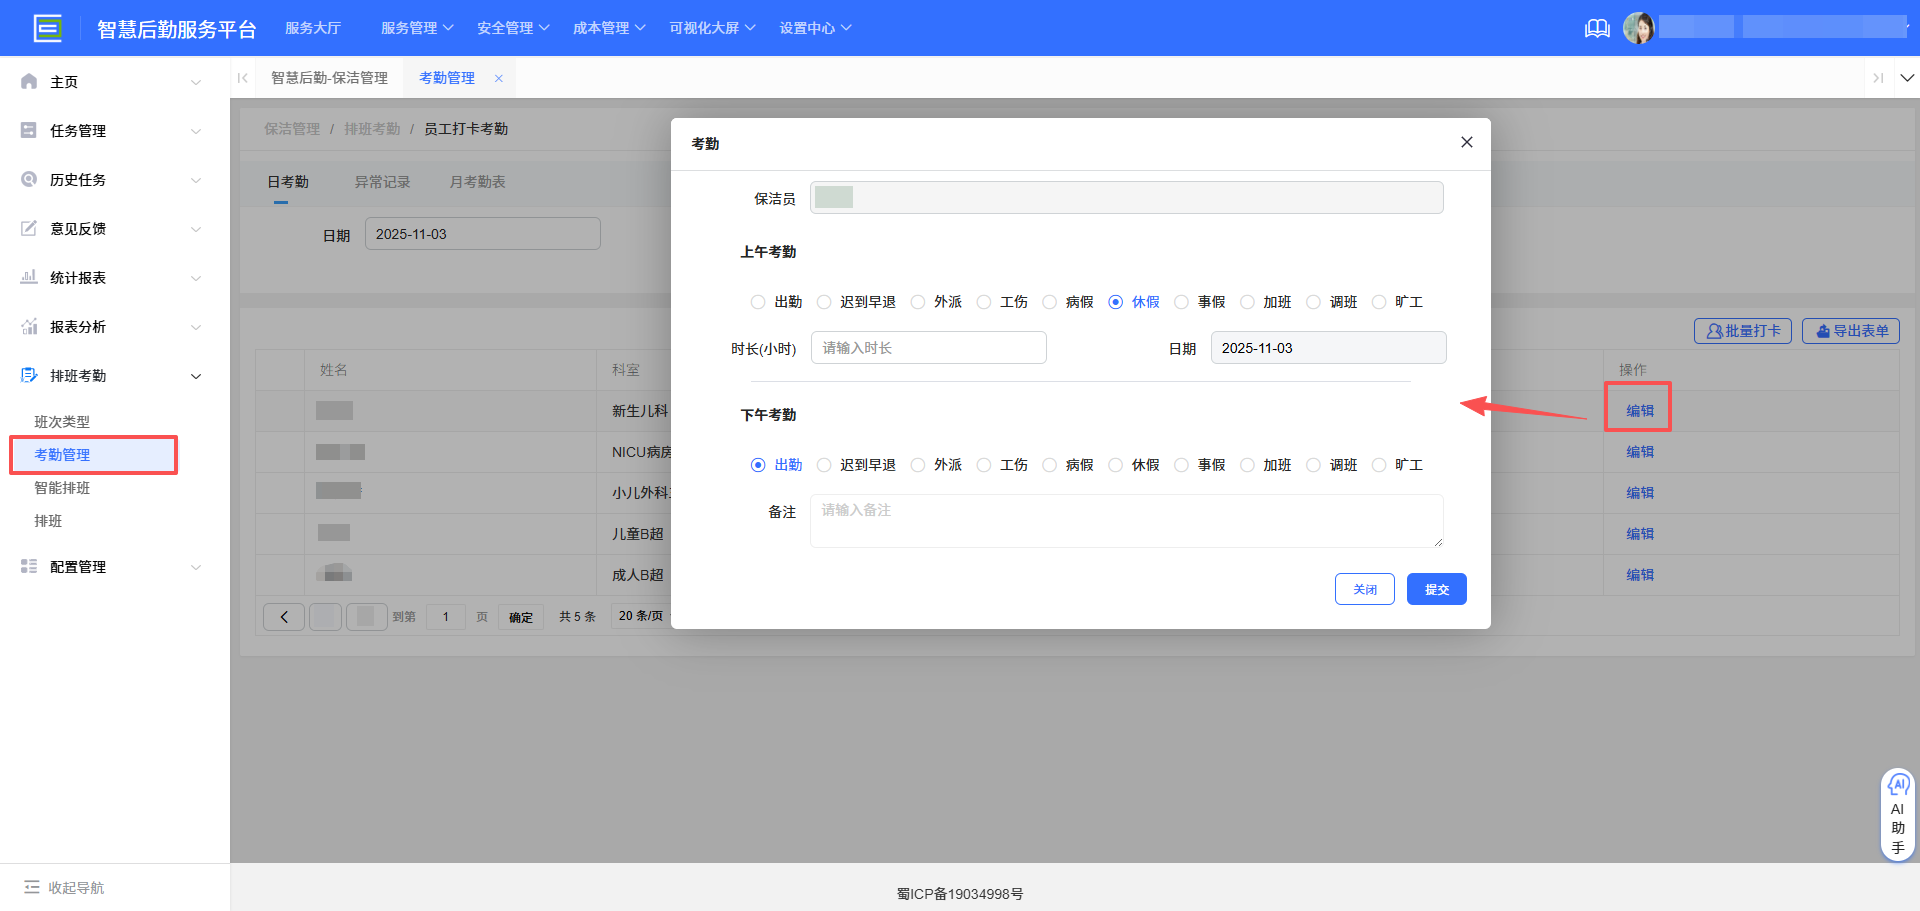Choose 旷工 option under 上午考勤
This screenshot has height=911, width=1920.
pos(1379,301)
